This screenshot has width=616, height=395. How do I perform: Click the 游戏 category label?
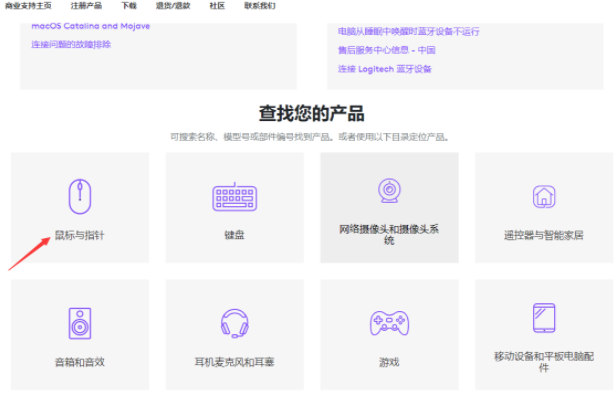(x=389, y=362)
